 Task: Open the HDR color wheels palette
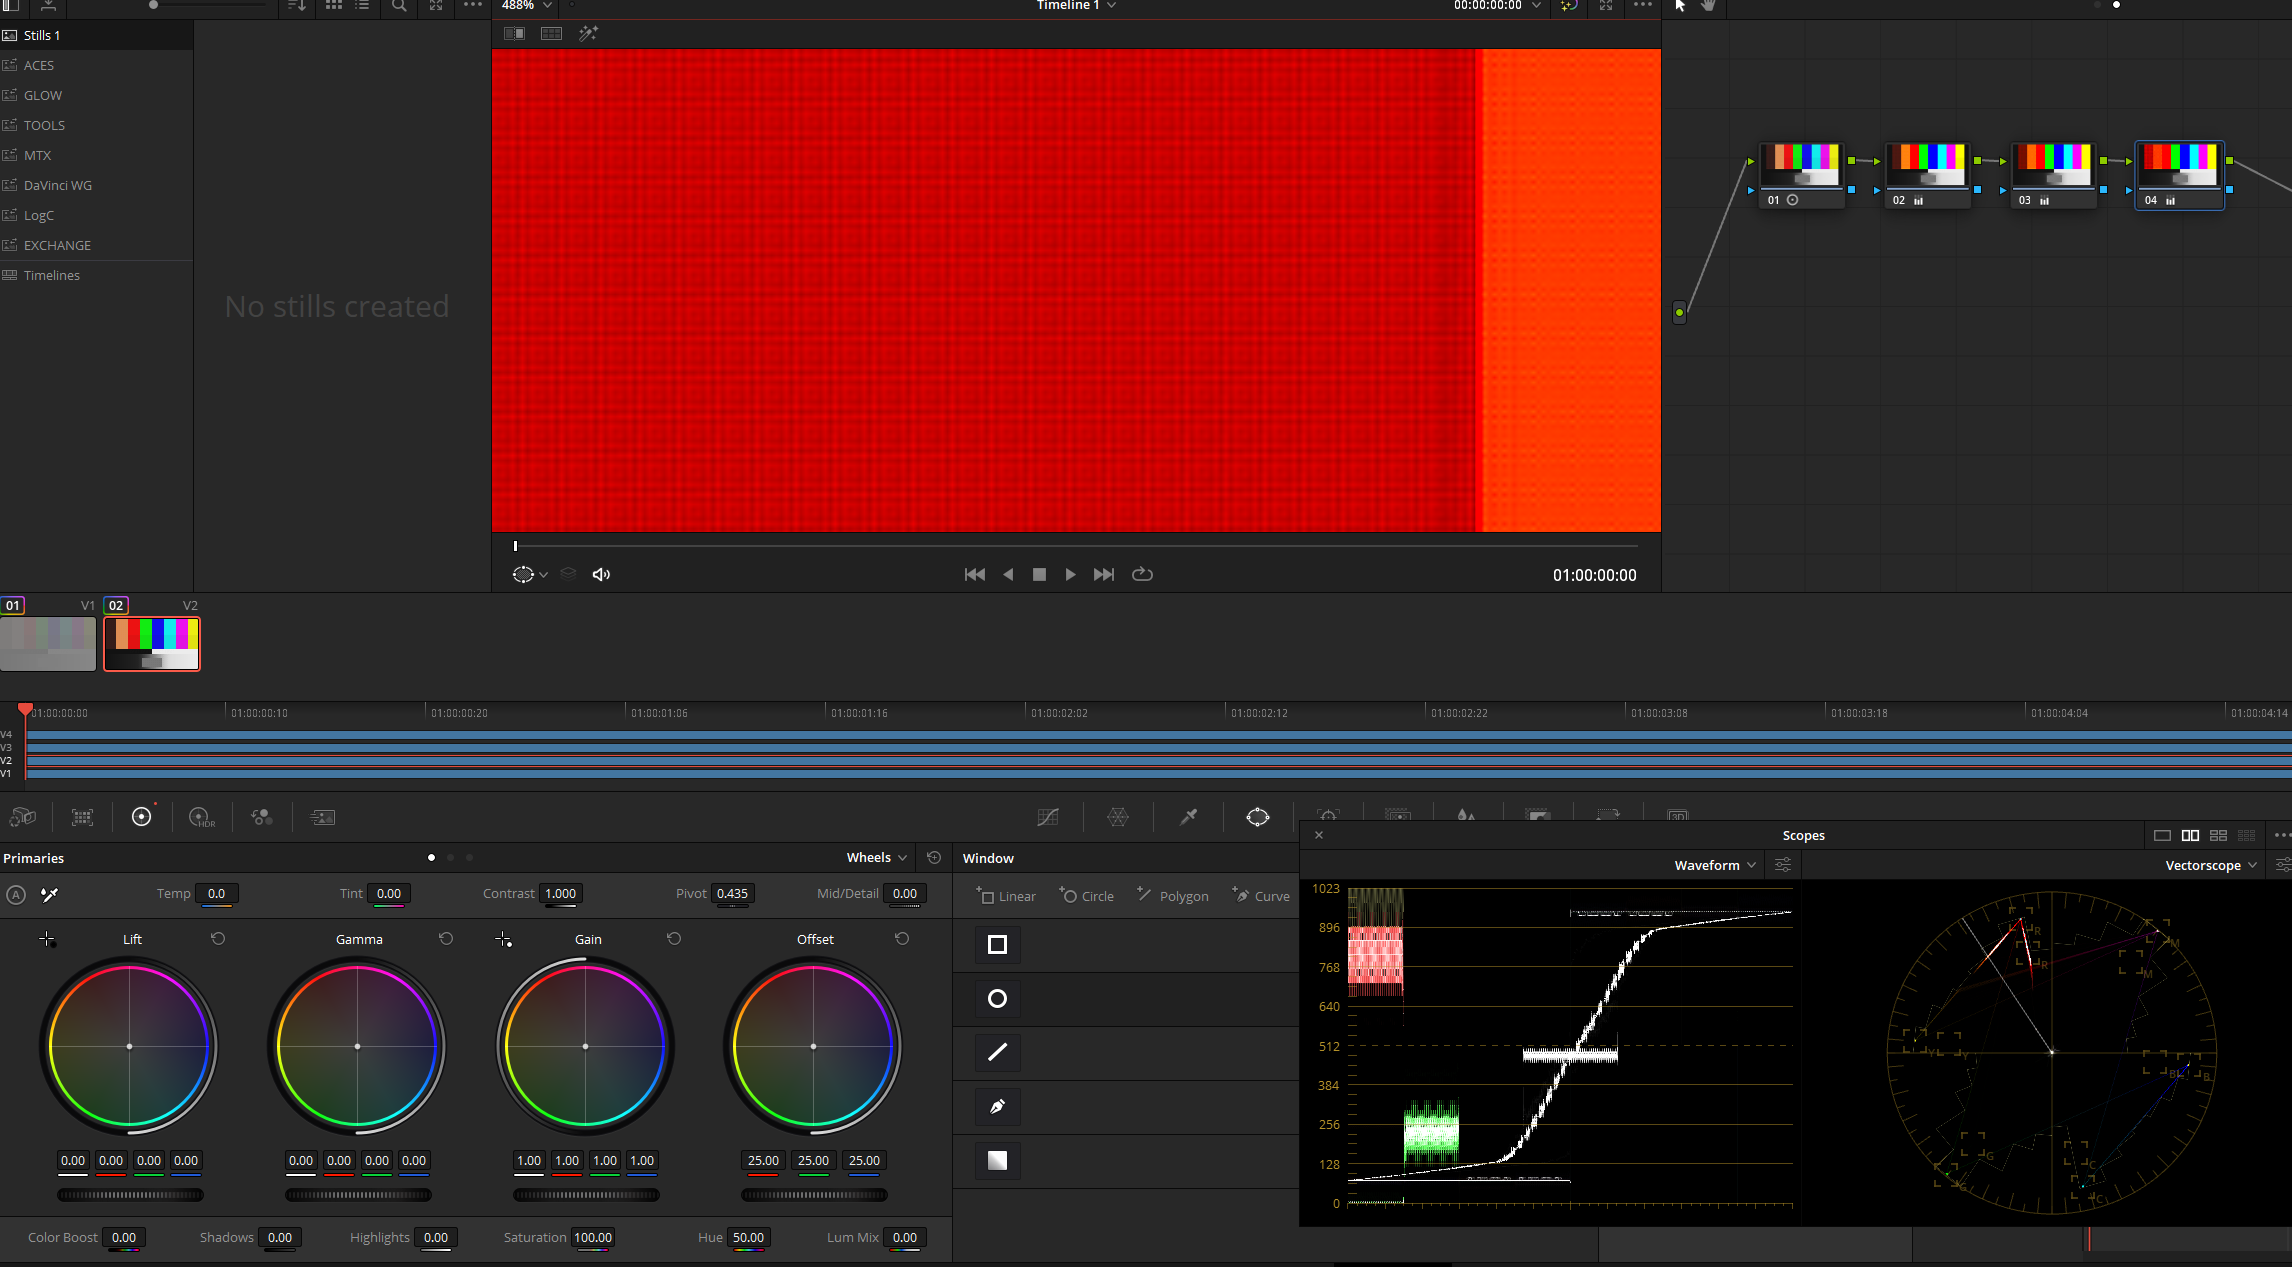(x=201, y=817)
